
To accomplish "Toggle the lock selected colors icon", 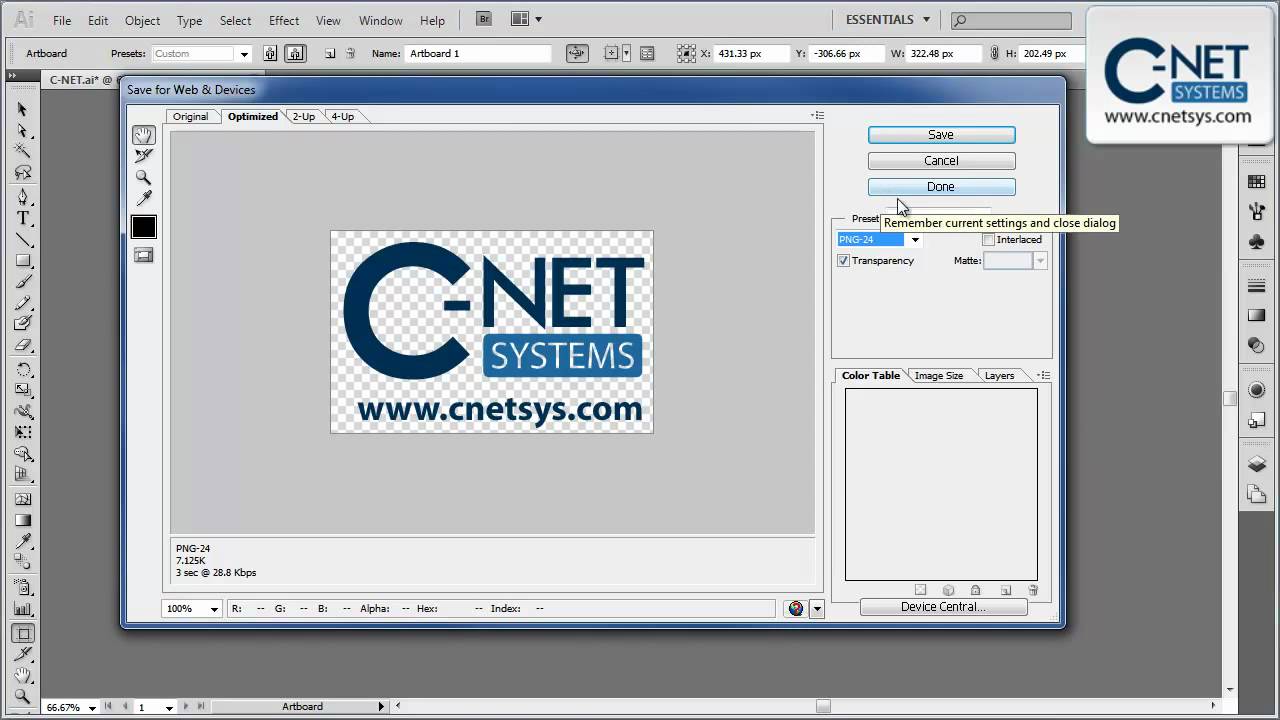I will click(x=976, y=590).
